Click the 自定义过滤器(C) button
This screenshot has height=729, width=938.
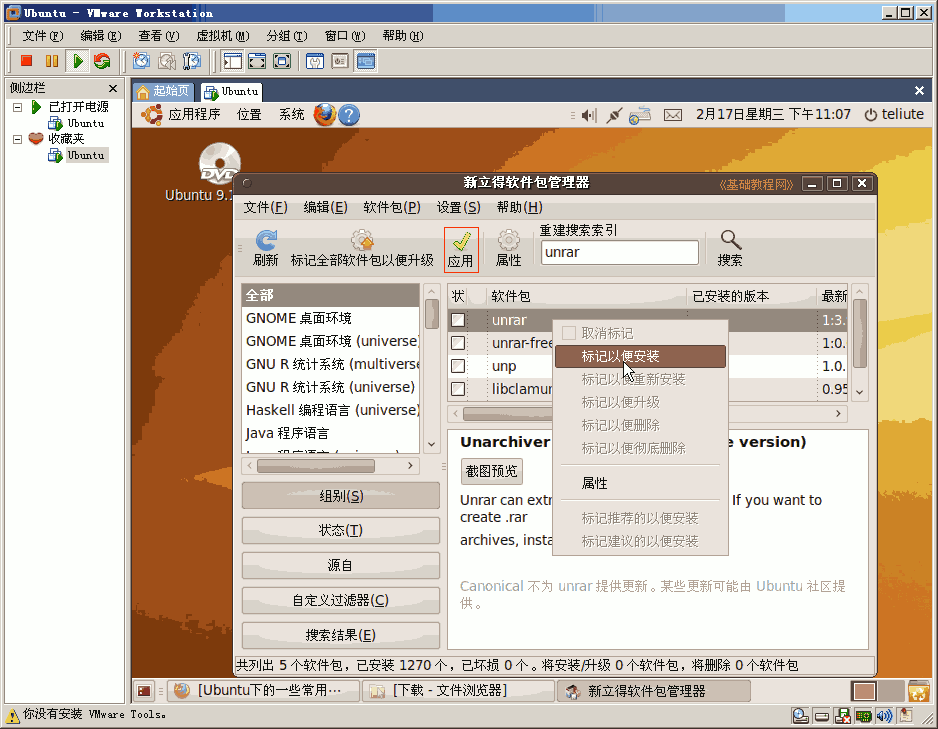[341, 600]
